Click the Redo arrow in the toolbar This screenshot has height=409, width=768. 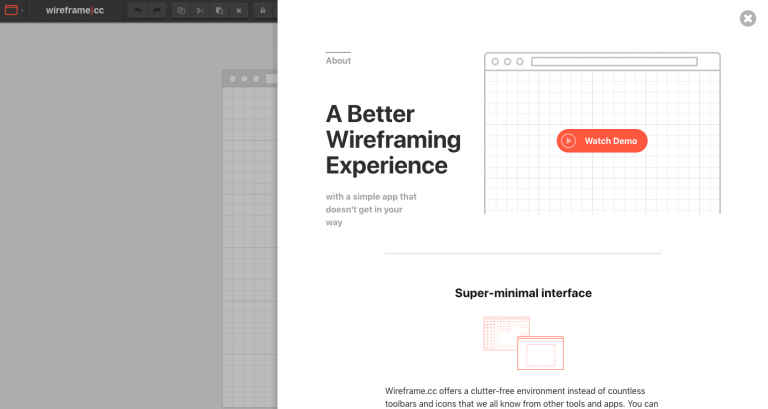click(x=157, y=10)
